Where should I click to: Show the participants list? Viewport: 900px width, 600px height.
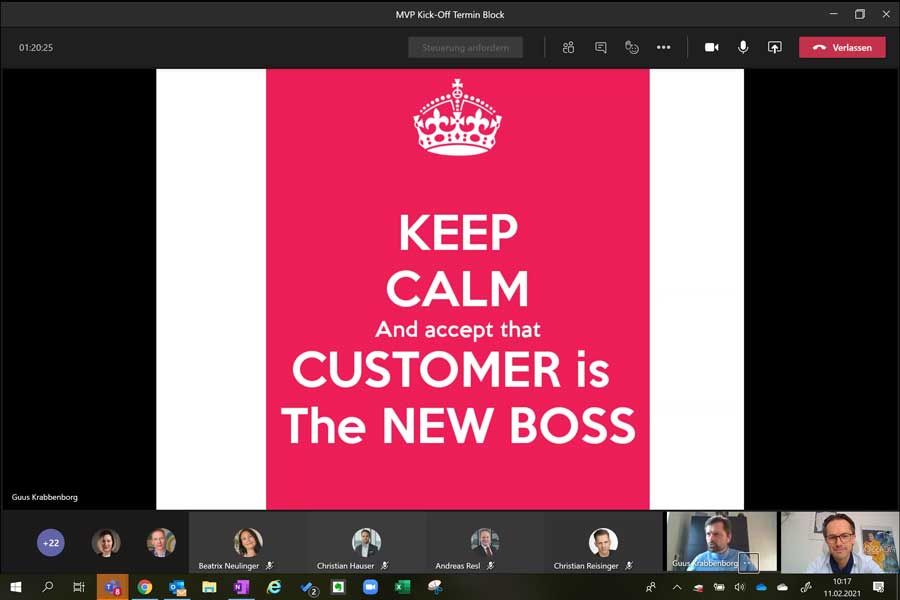pyautogui.click(x=568, y=47)
